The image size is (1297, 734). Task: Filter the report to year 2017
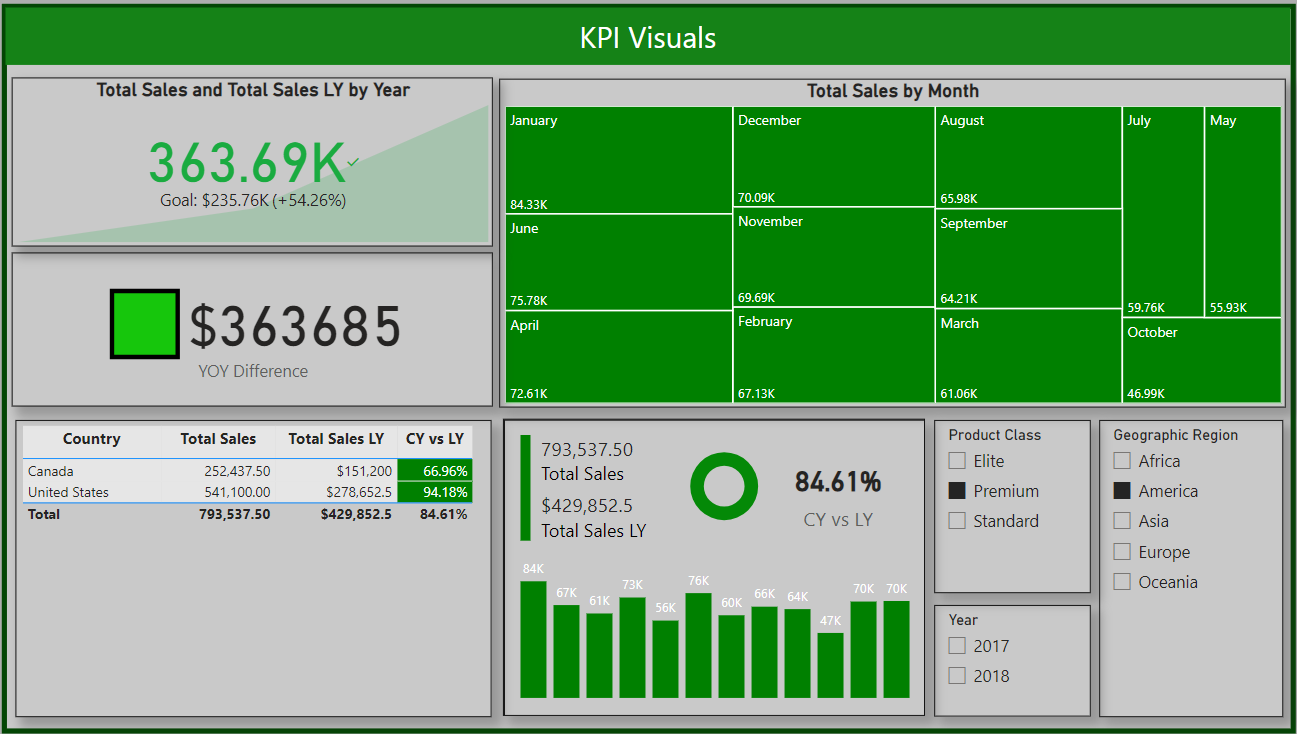[x=958, y=646]
